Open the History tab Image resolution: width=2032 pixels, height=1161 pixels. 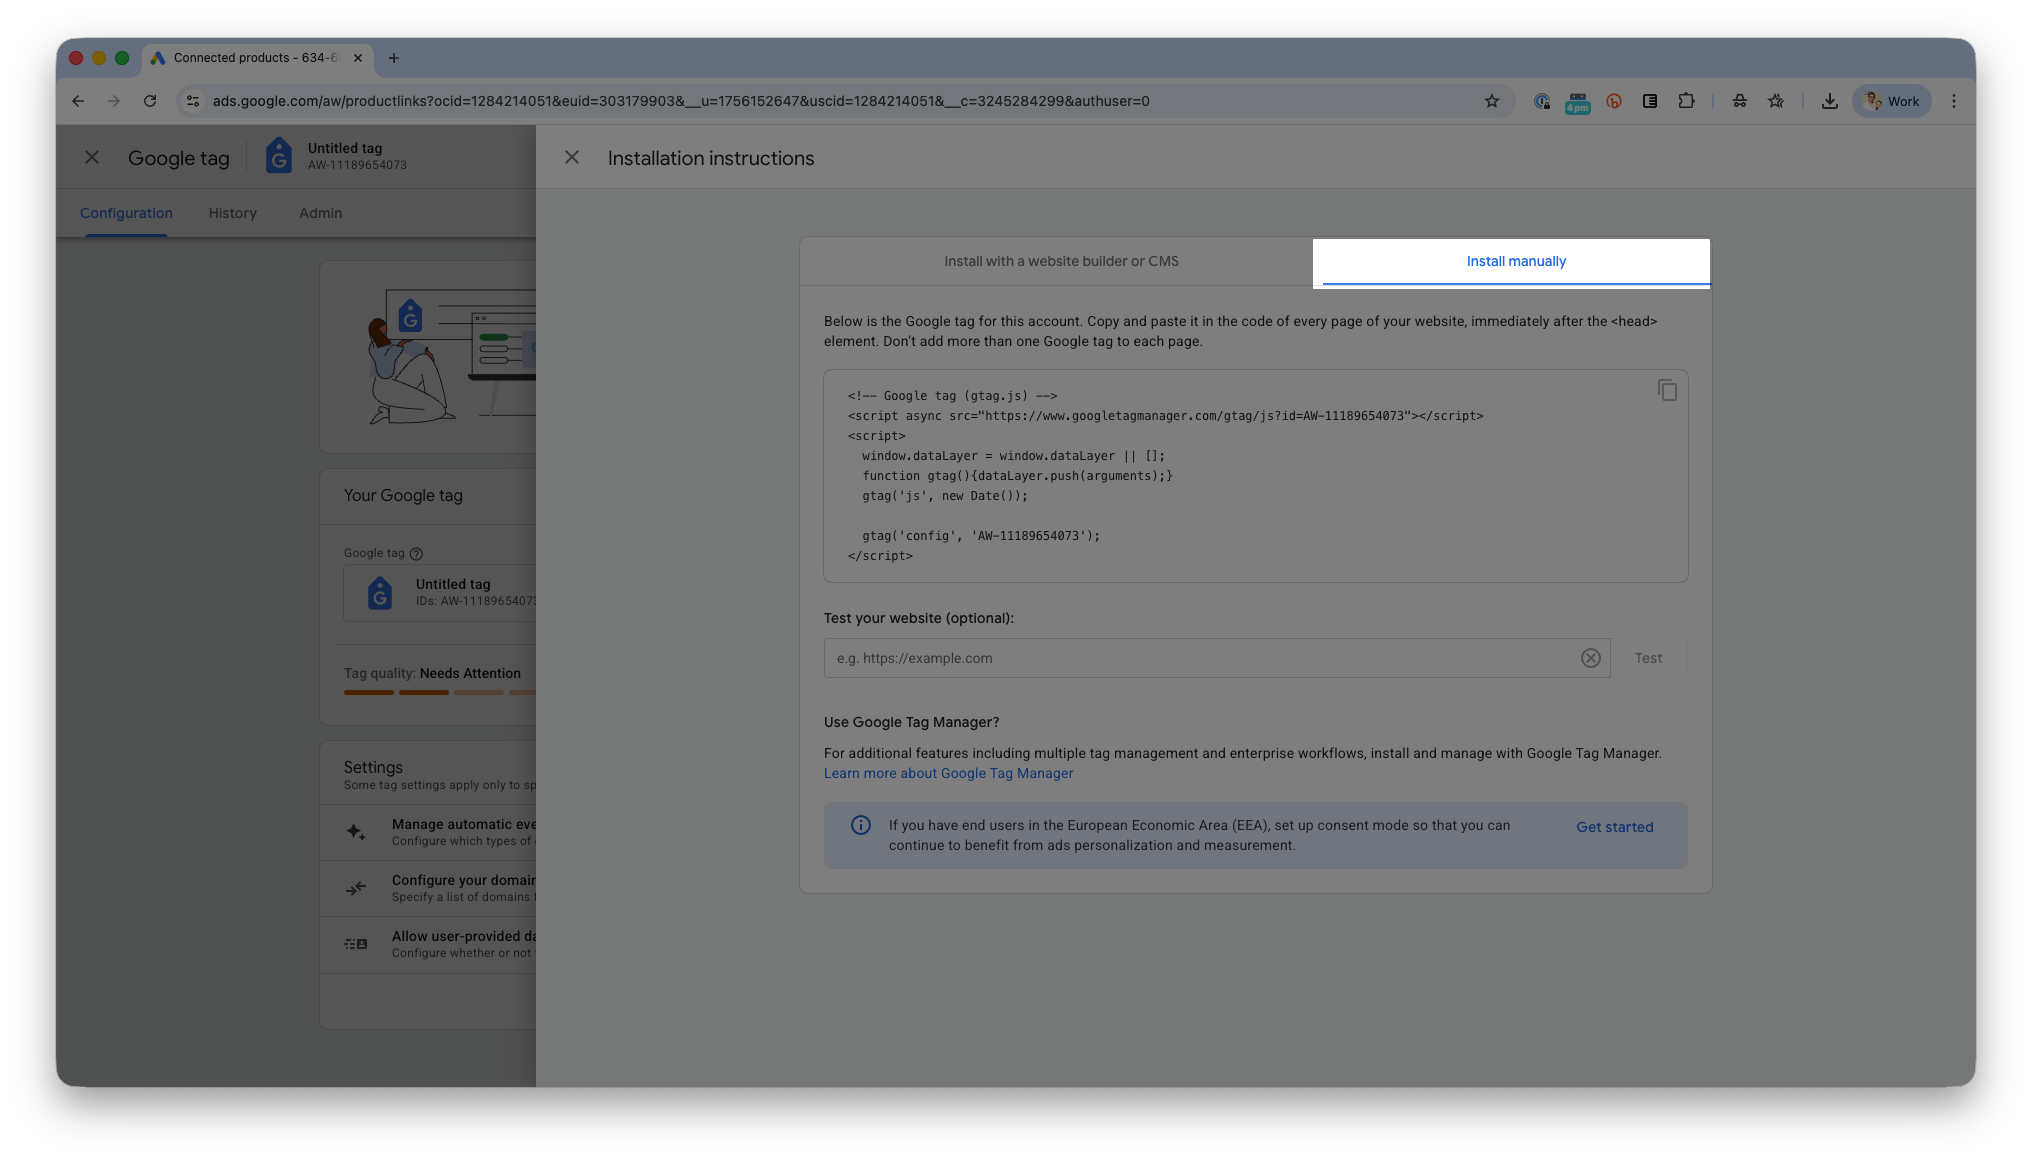(232, 213)
